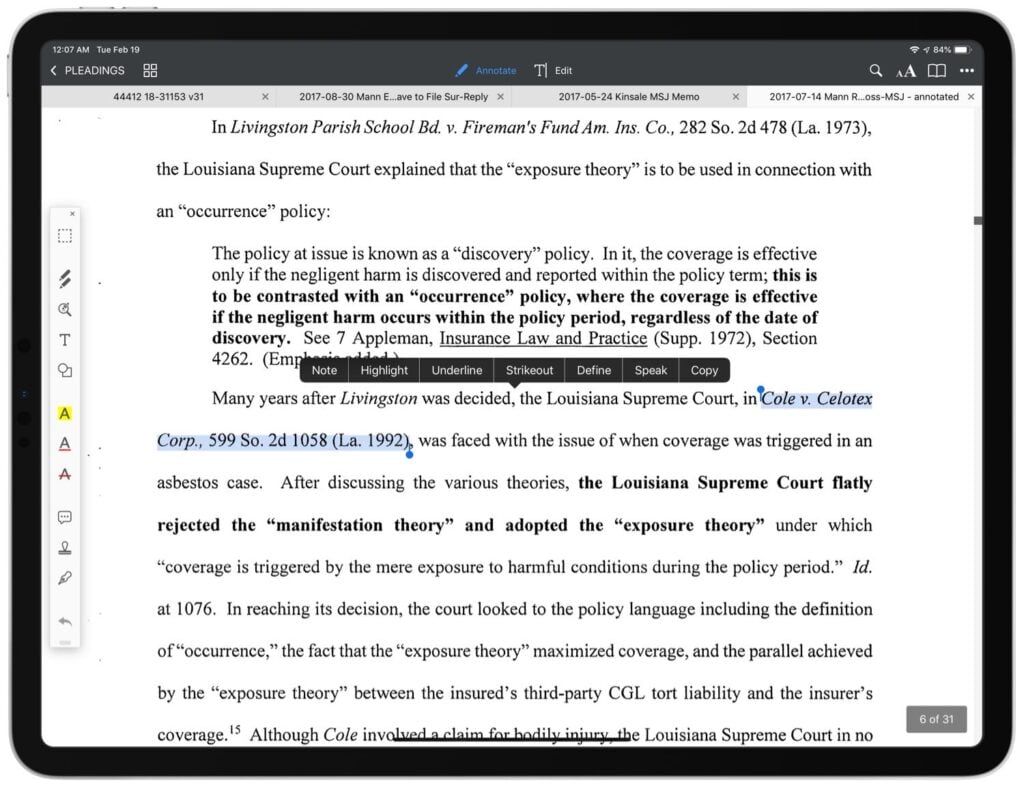1024x788 pixels.
Task: Tap the Wi-Fi status icon
Action: tap(914, 50)
